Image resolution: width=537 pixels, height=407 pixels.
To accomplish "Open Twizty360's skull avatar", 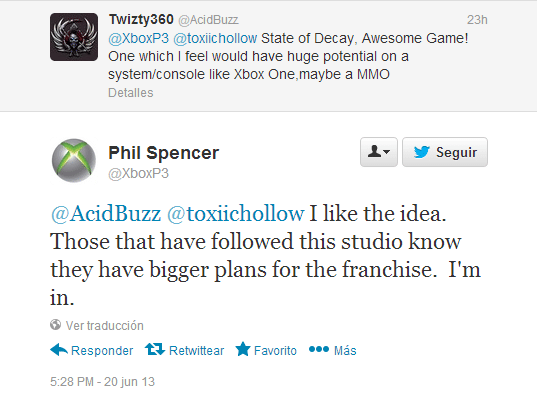I will click(x=74, y=37).
